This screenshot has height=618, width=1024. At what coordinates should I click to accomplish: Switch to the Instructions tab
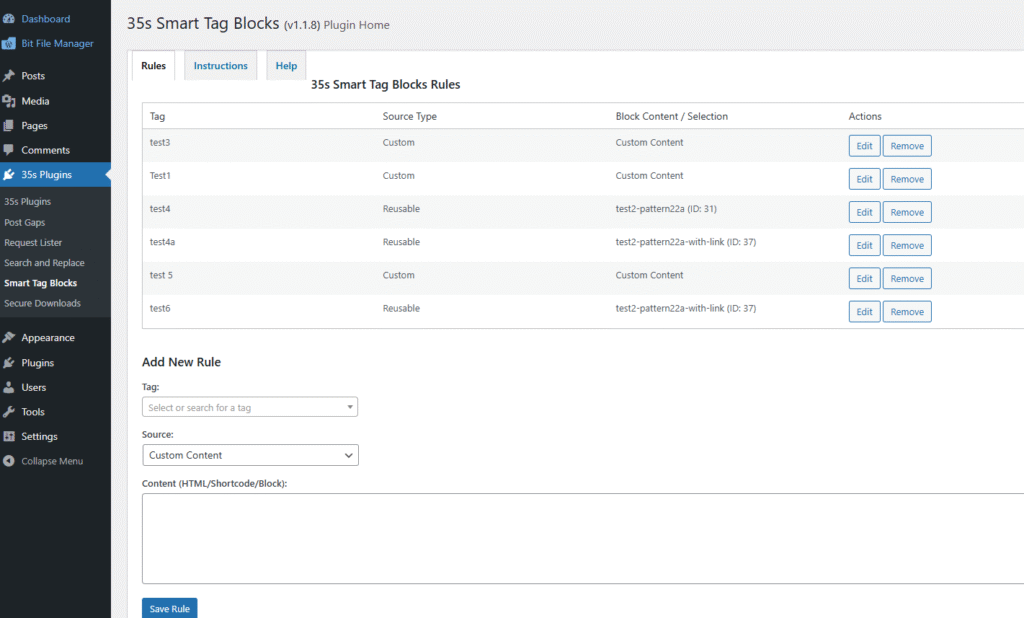[x=220, y=66]
